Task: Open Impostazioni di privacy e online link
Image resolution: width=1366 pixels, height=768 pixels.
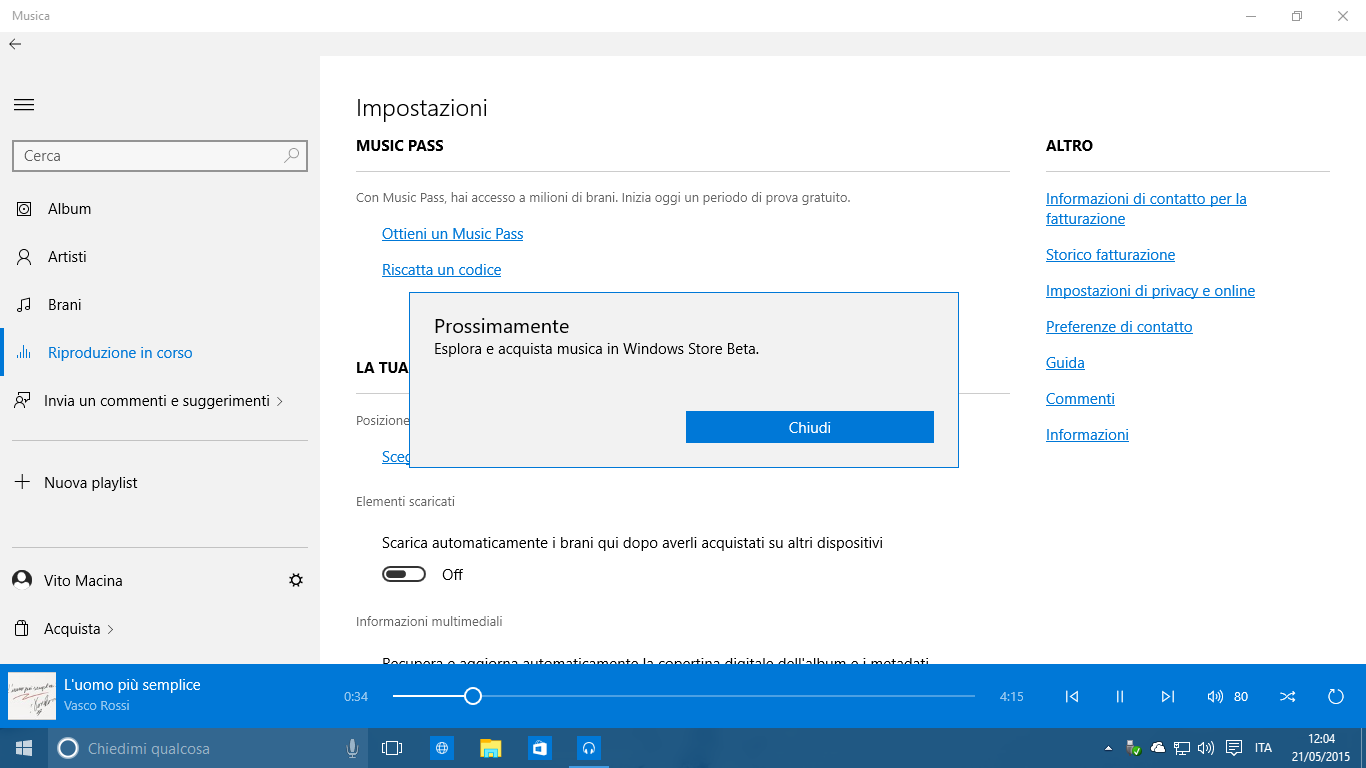Action: (1151, 291)
